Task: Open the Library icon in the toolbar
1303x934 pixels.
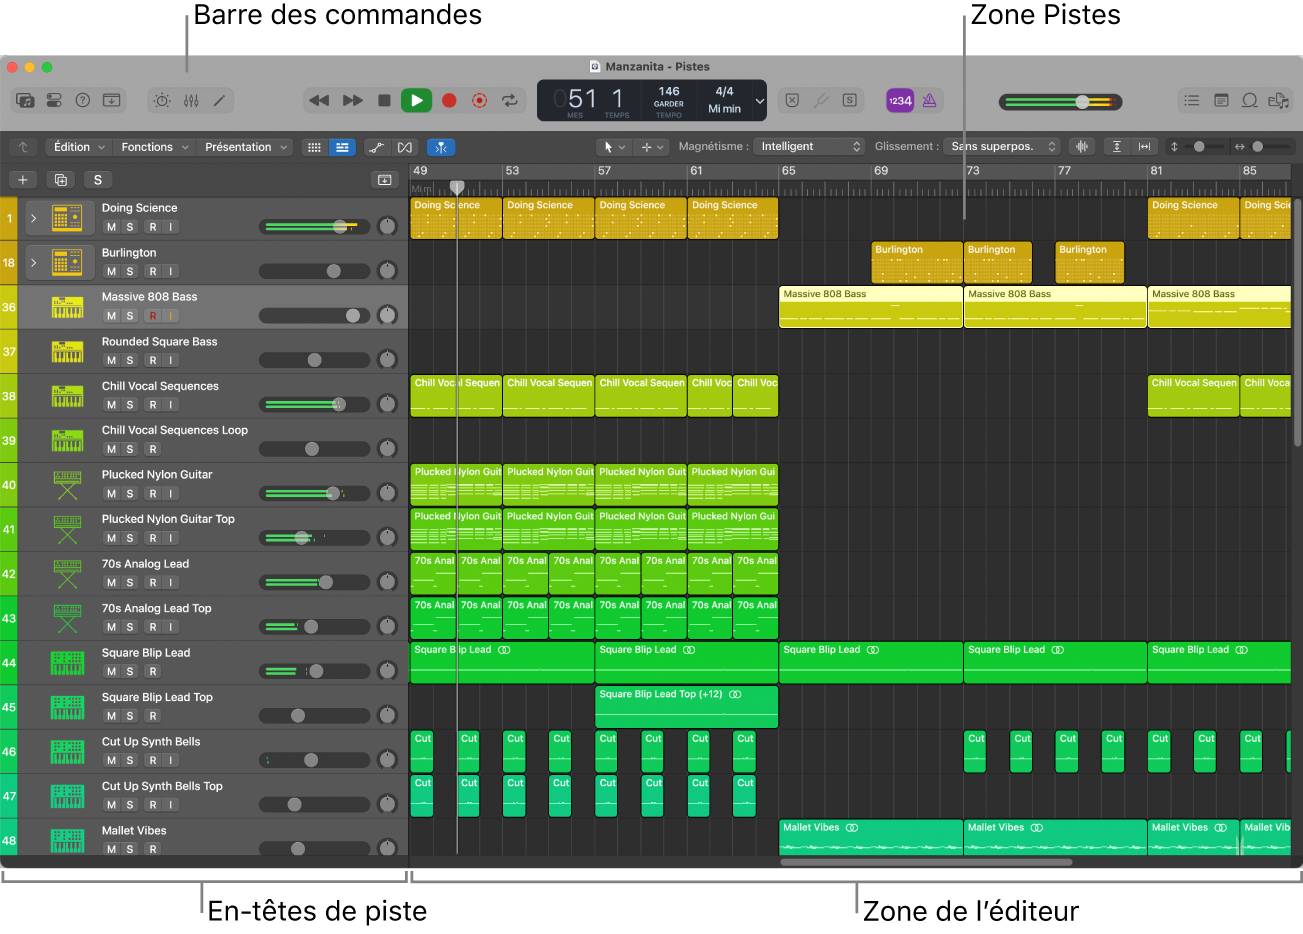Action: [24, 100]
